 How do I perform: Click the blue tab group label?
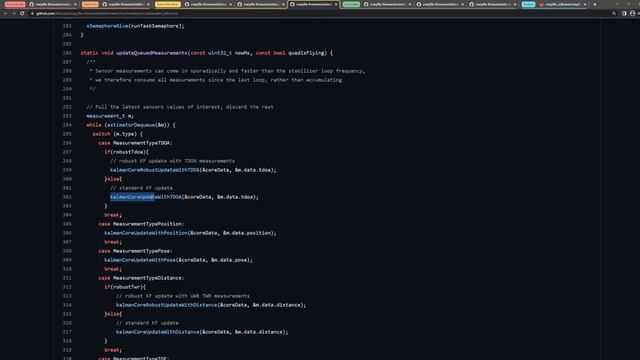coord(528,4)
